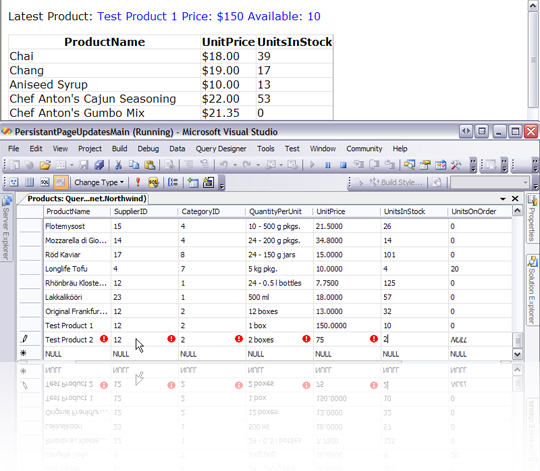This screenshot has width=540, height=471.
Task: Toggle the highlighted Results Pane icon
Action: click(x=60, y=182)
